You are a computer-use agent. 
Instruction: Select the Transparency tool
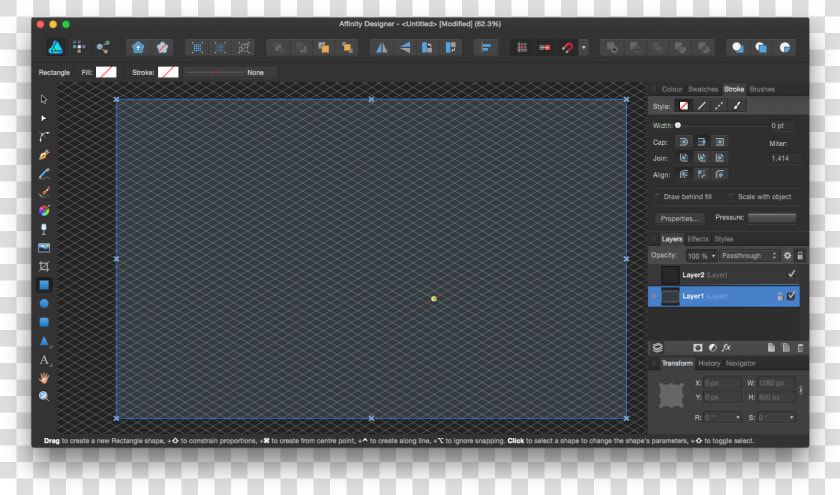[44, 229]
